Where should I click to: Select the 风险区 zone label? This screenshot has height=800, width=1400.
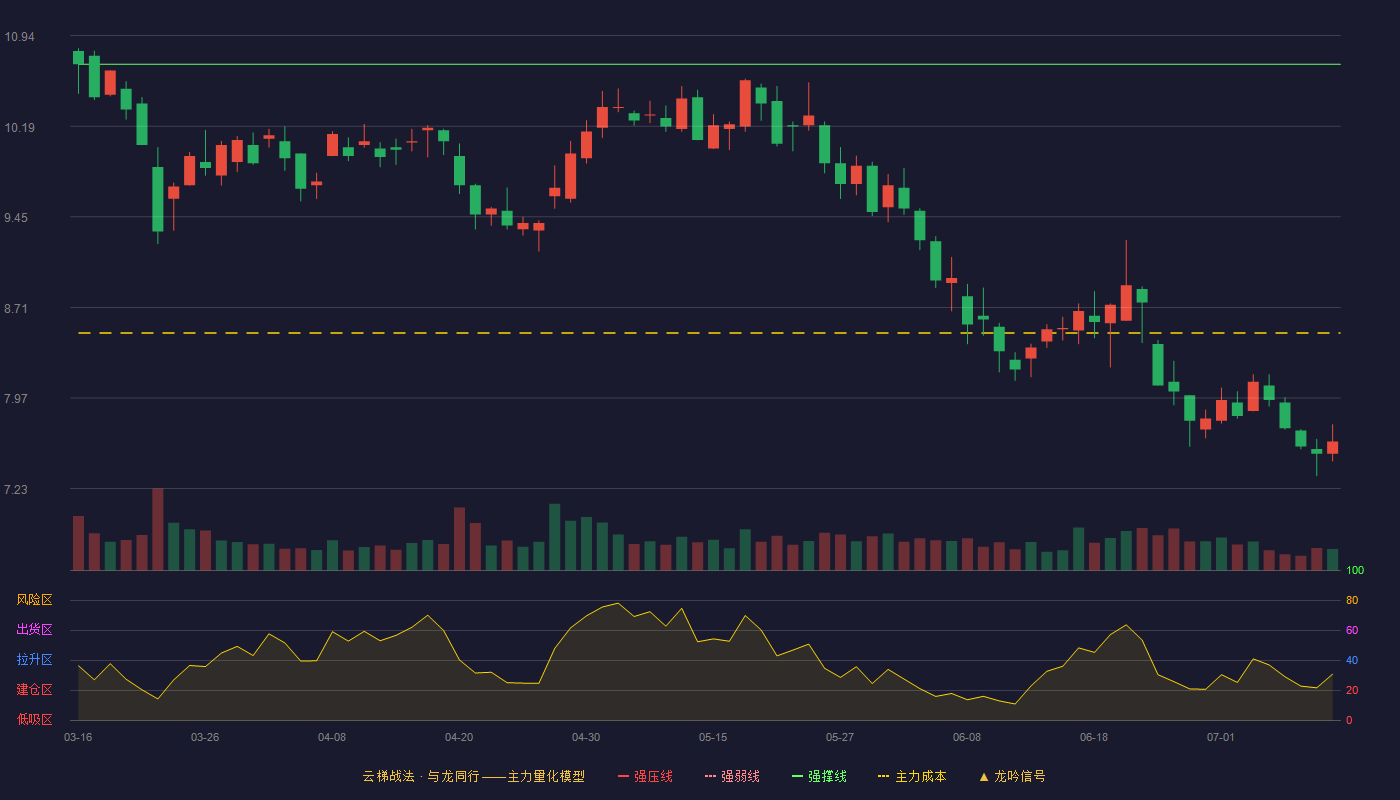(x=34, y=600)
